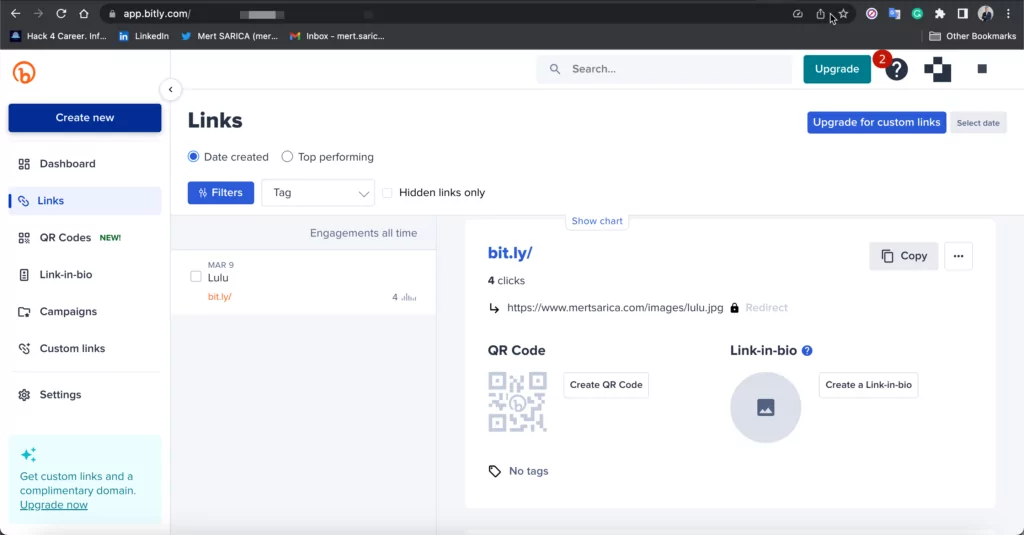Click Upgrade for custom links button

tap(876, 122)
